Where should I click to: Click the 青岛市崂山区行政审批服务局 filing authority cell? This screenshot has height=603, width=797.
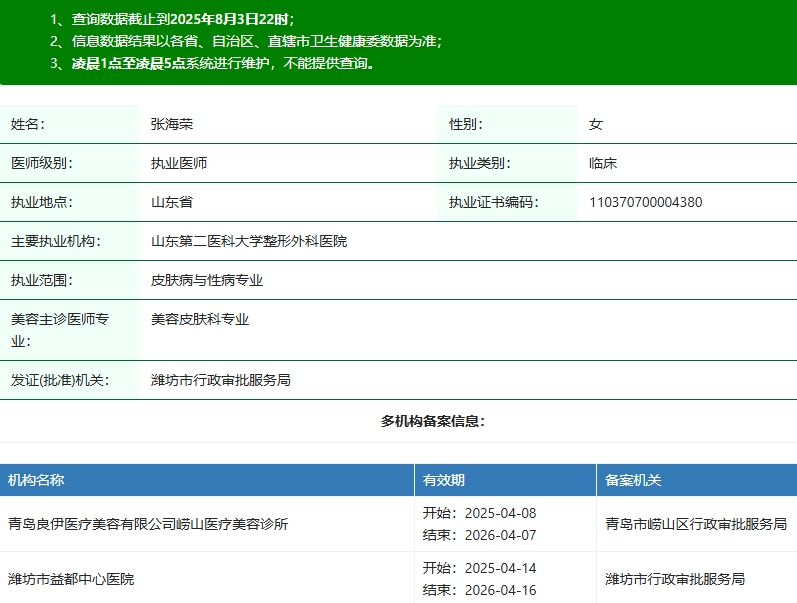(696, 524)
